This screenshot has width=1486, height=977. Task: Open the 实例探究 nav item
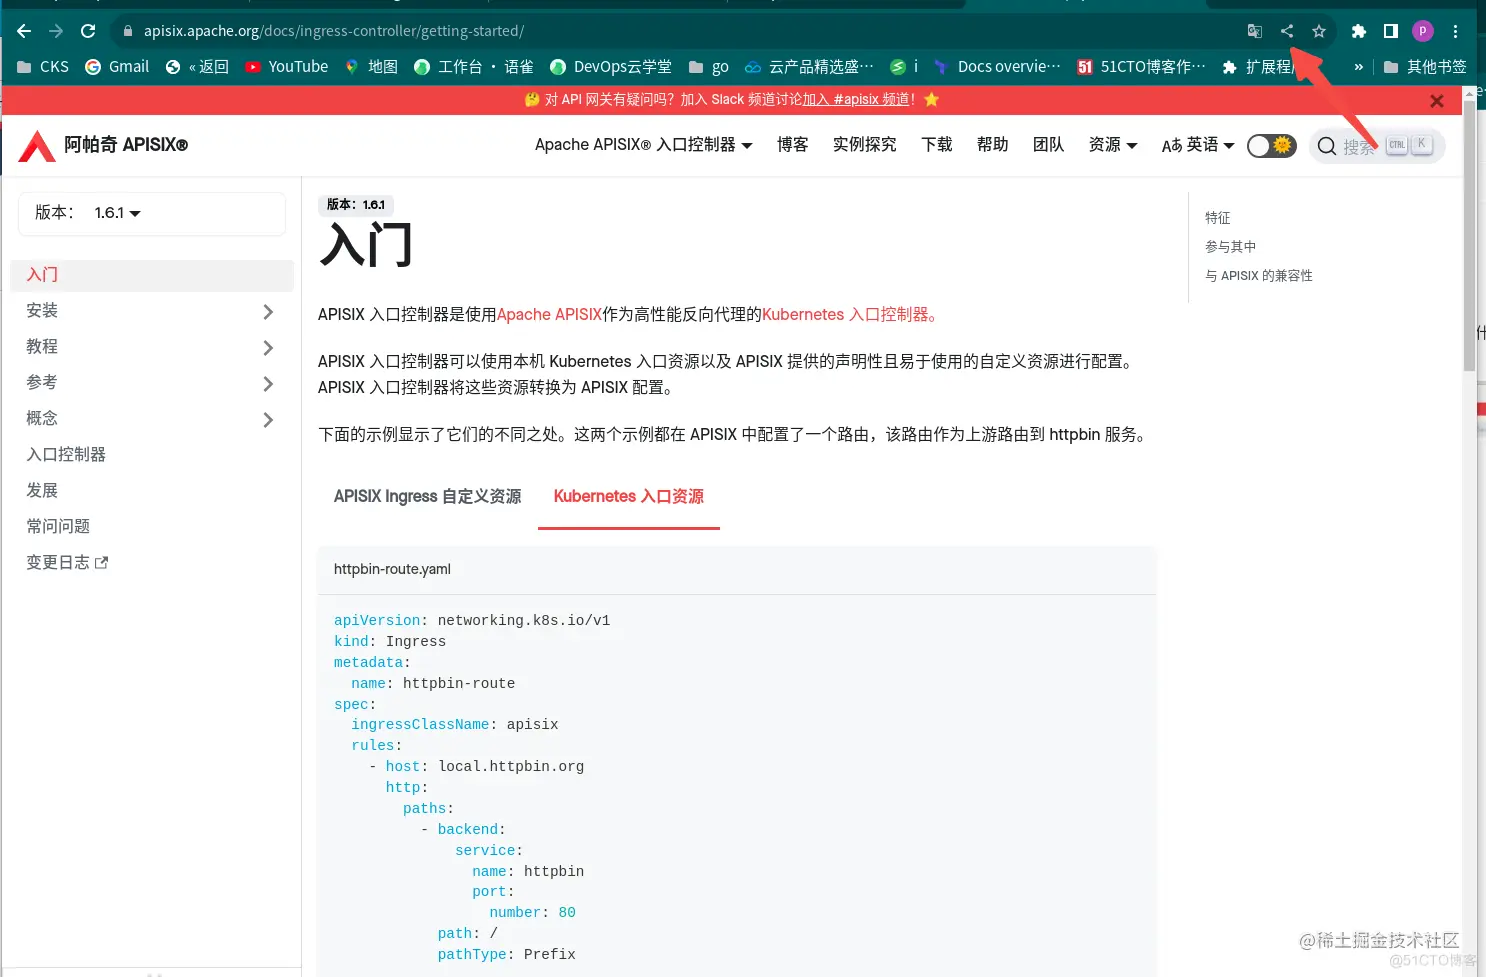864,145
